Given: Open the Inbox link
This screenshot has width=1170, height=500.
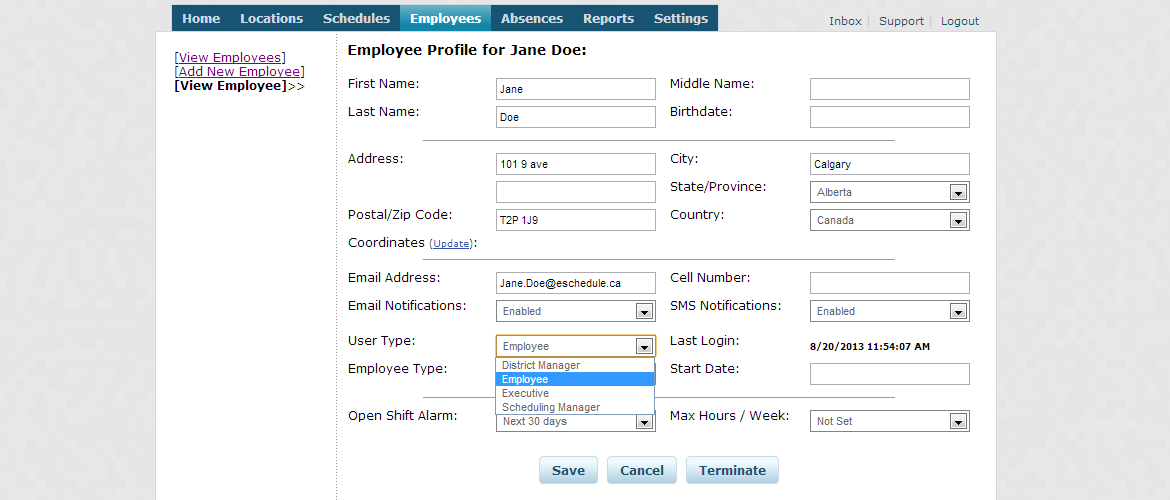Looking at the screenshot, I should point(845,21).
